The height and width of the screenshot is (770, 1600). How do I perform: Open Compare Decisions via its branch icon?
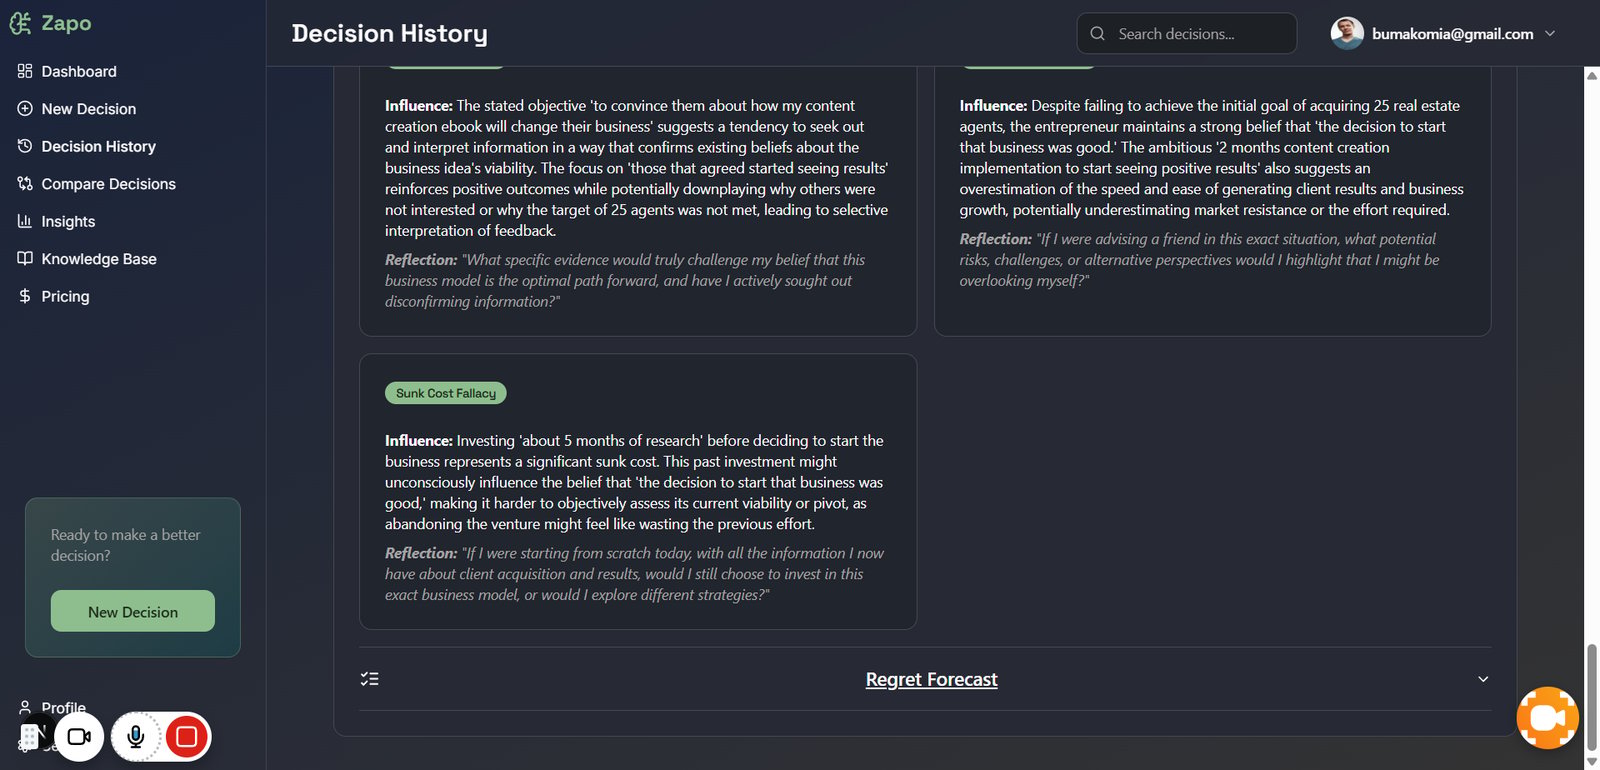click(25, 183)
